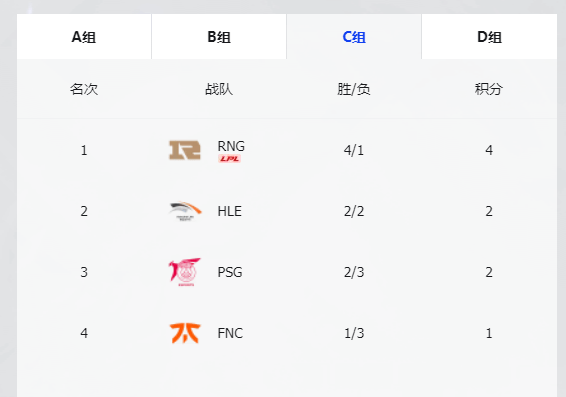Viewport: 566px width, 397px height.
Task: Click the RNG team logo
Action: tap(185, 150)
